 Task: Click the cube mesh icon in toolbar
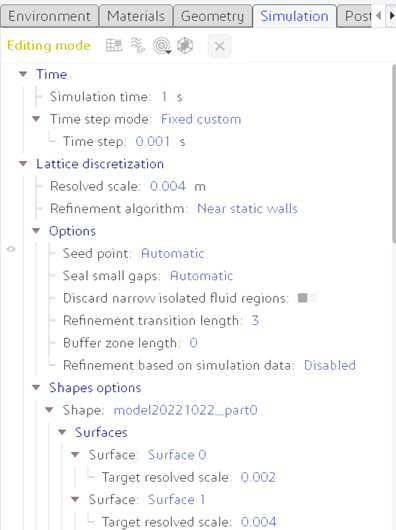click(185, 46)
